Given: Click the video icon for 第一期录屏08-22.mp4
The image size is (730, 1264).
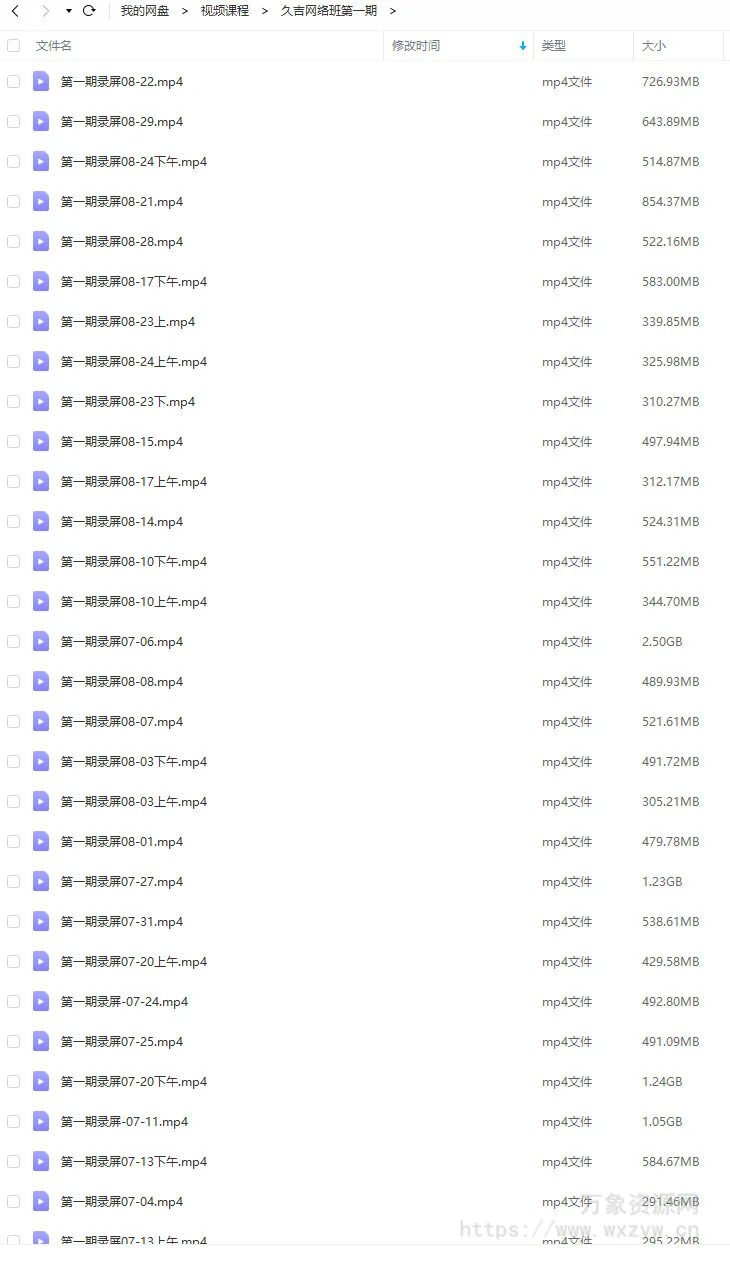Looking at the screenshot, I should (41, 81).
